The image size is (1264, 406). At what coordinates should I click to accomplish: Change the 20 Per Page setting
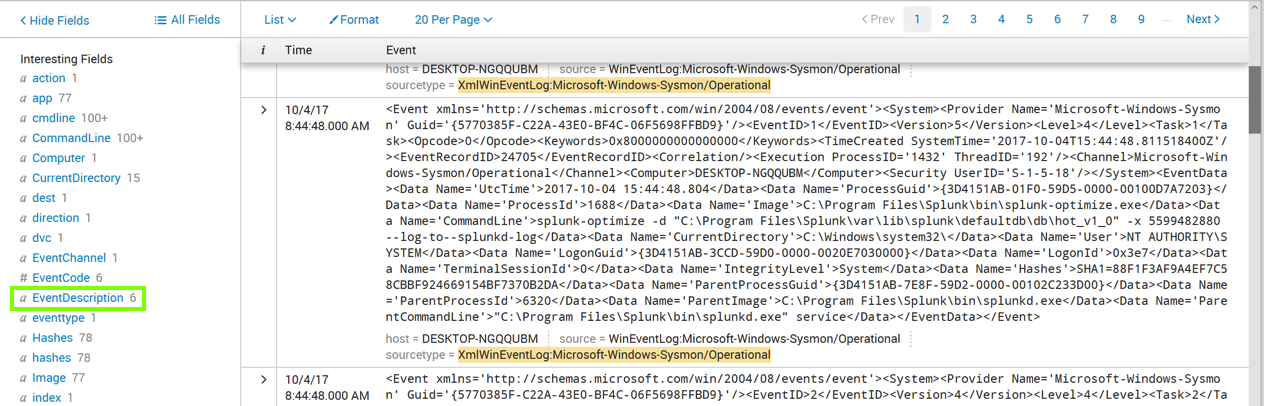point(453,20)
